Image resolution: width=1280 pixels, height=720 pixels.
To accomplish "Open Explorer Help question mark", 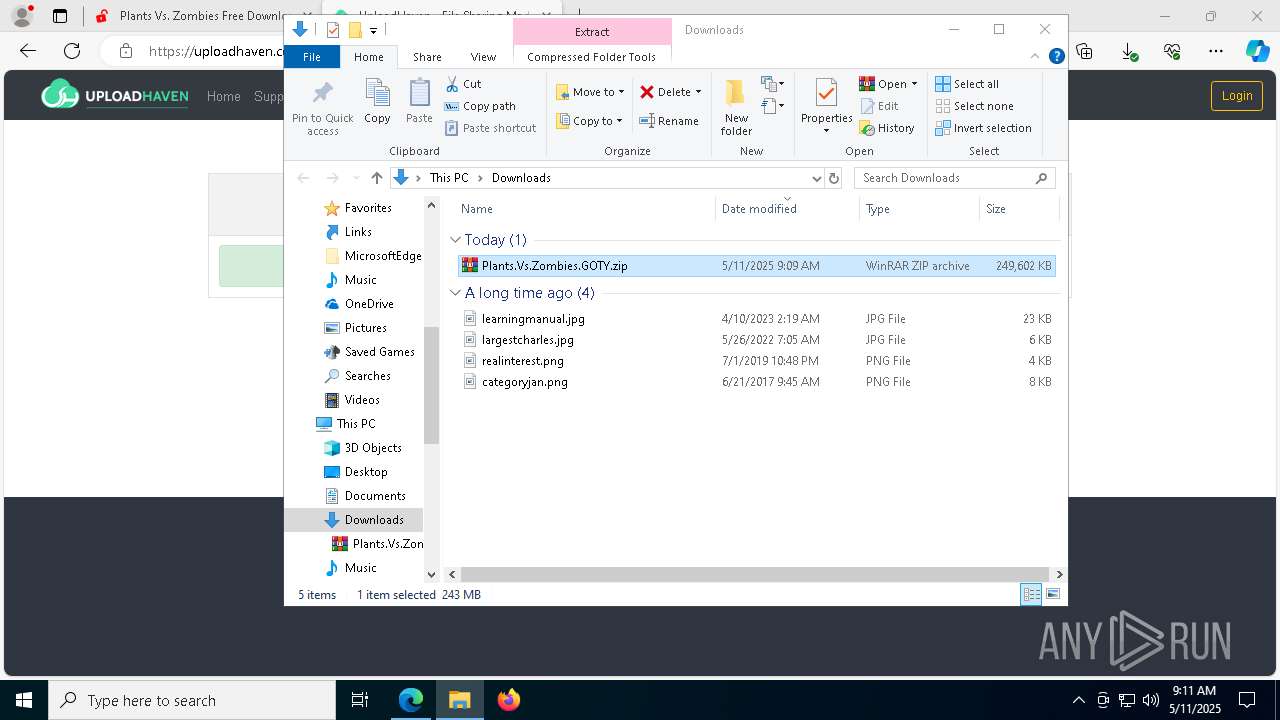I will point(1056,57).
